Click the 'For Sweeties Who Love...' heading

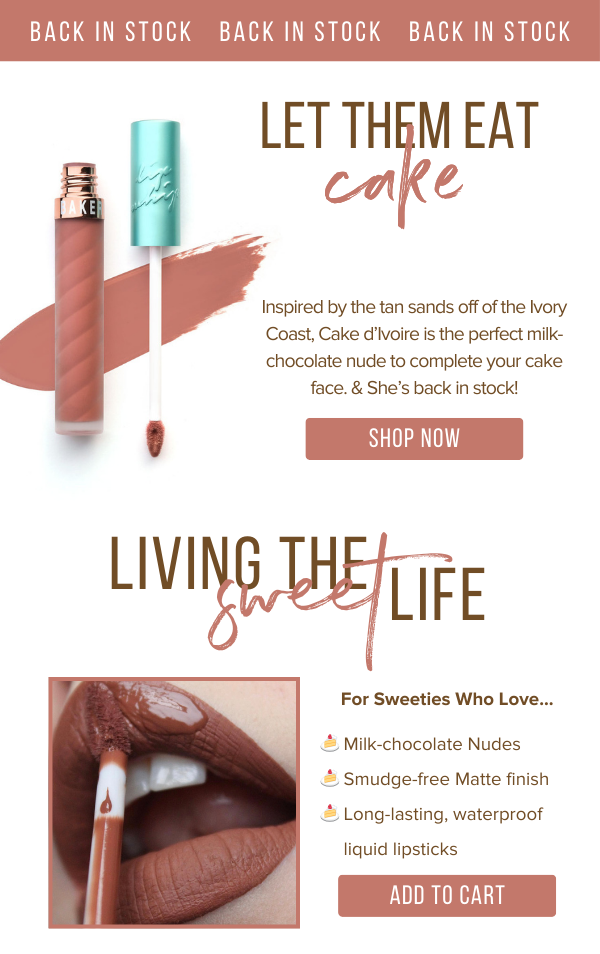pos(447,699)
